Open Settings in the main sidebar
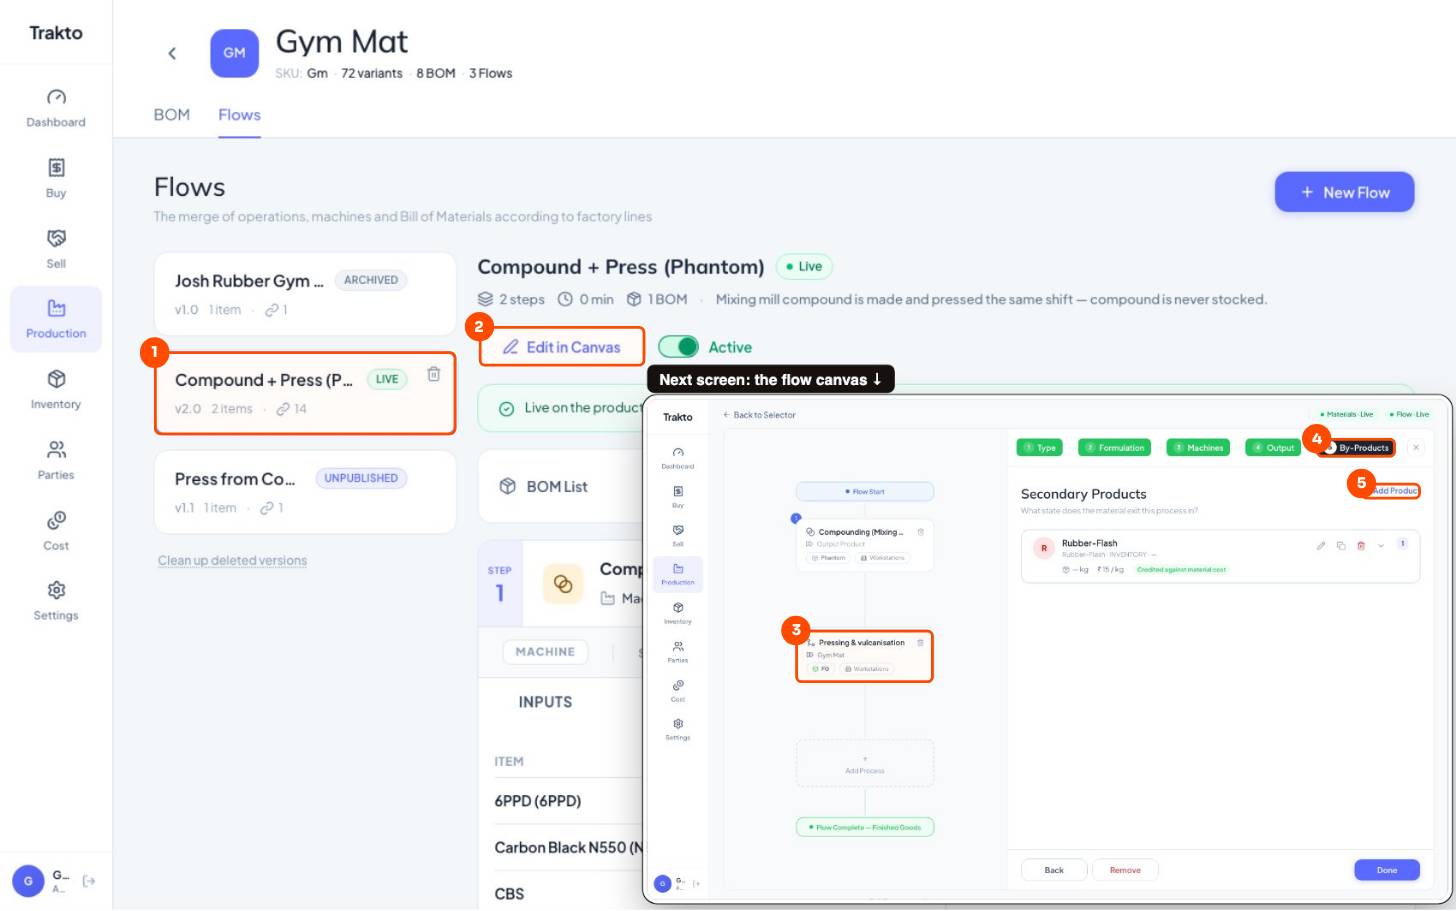 click(x=56, y=602)
